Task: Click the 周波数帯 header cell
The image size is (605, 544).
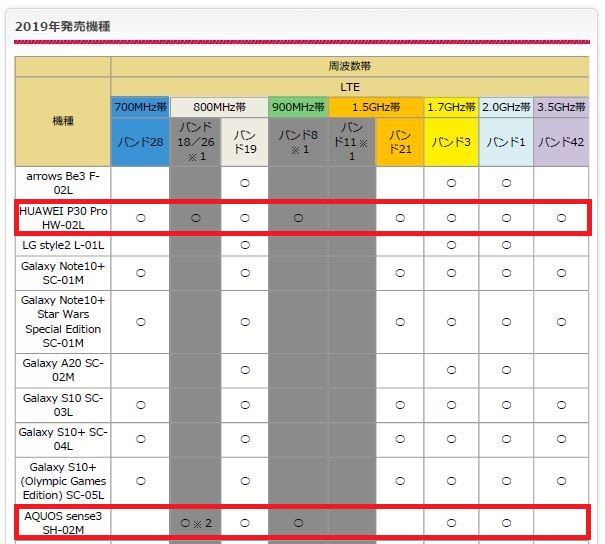Action: [350, 66]
